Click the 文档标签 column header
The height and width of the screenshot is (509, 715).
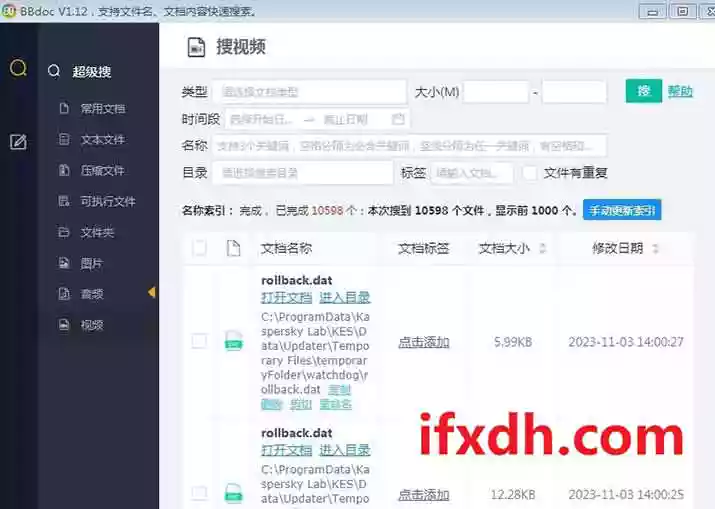tap(424, 249)
